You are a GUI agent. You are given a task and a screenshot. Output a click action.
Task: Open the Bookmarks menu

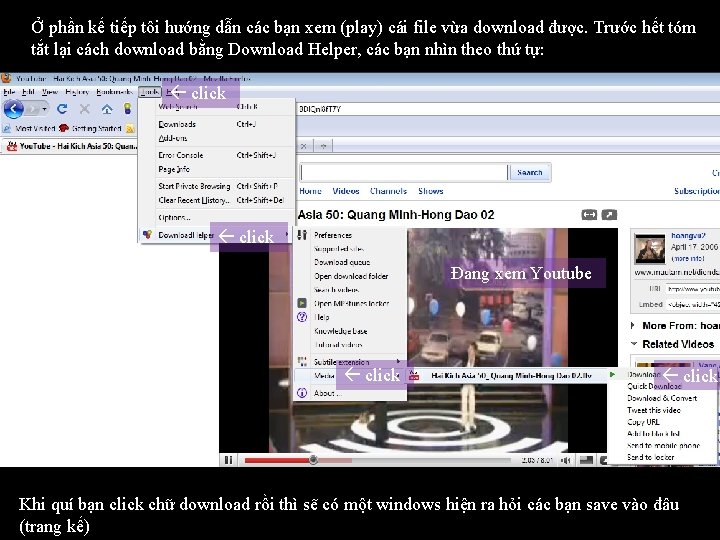(x=114, y=92)
